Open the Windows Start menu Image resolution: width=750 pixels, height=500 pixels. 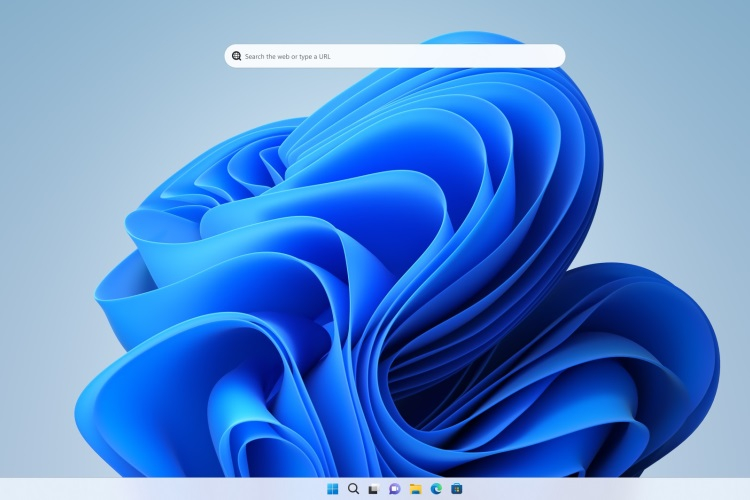(332, 489)
